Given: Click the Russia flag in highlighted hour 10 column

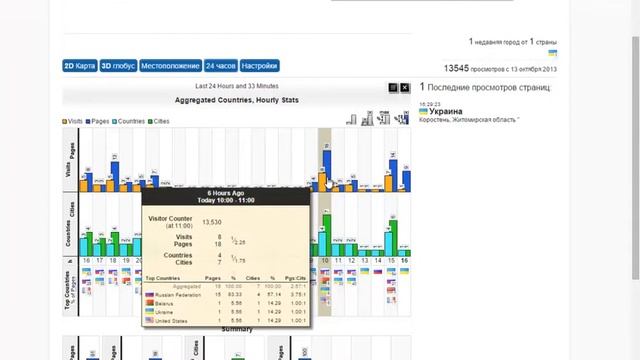Looking at the screenshot, I should click(x=324, y=272).
